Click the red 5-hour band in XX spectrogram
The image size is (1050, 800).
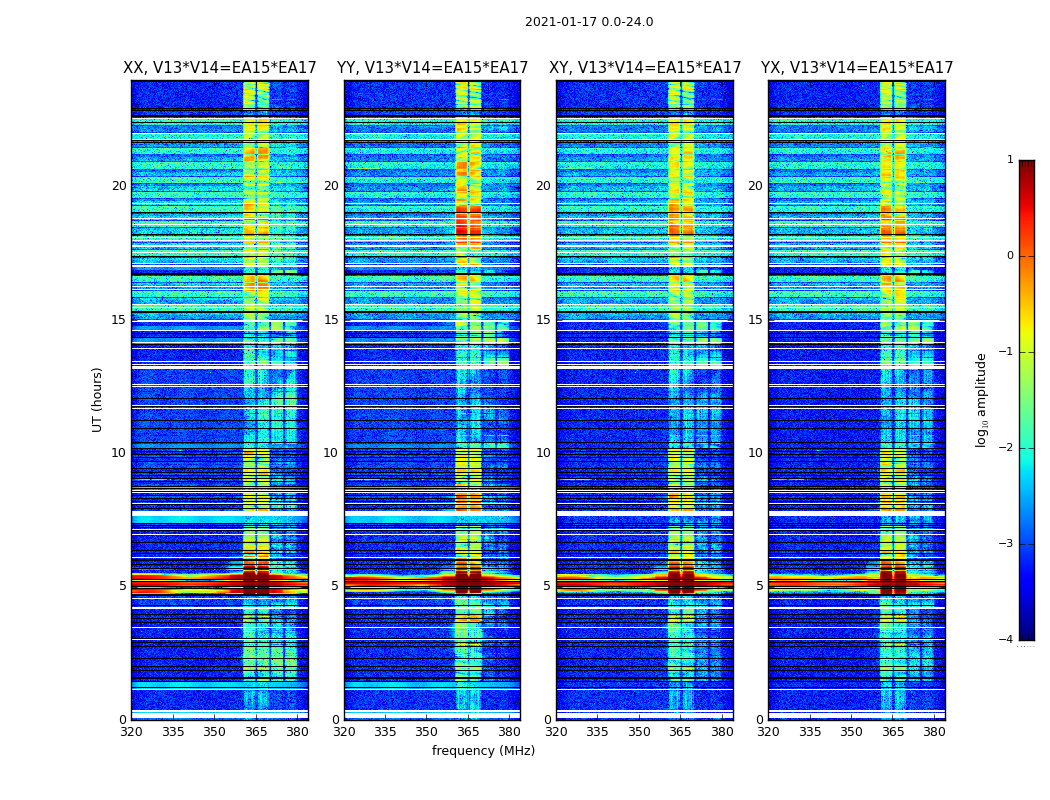click(180, 582)
